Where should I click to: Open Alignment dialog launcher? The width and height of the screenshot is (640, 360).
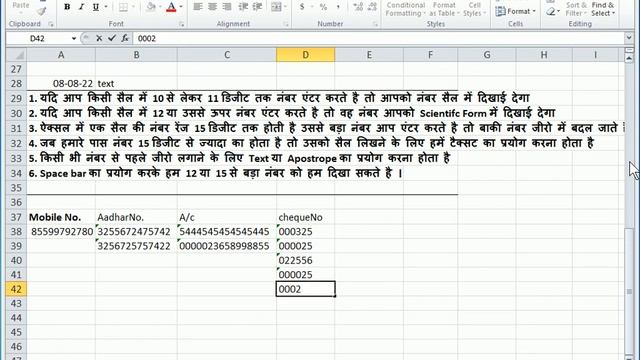(286, 24)
